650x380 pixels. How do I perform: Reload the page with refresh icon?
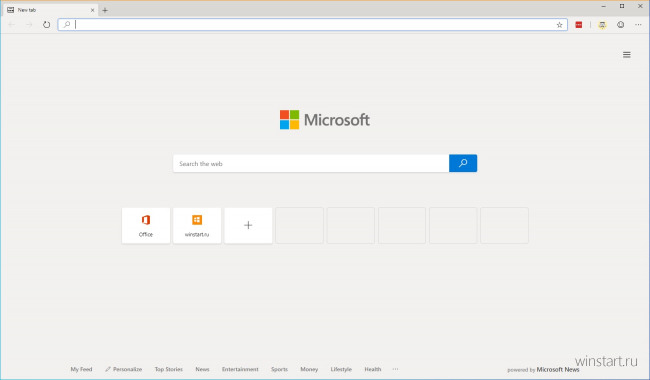point(46,25)
